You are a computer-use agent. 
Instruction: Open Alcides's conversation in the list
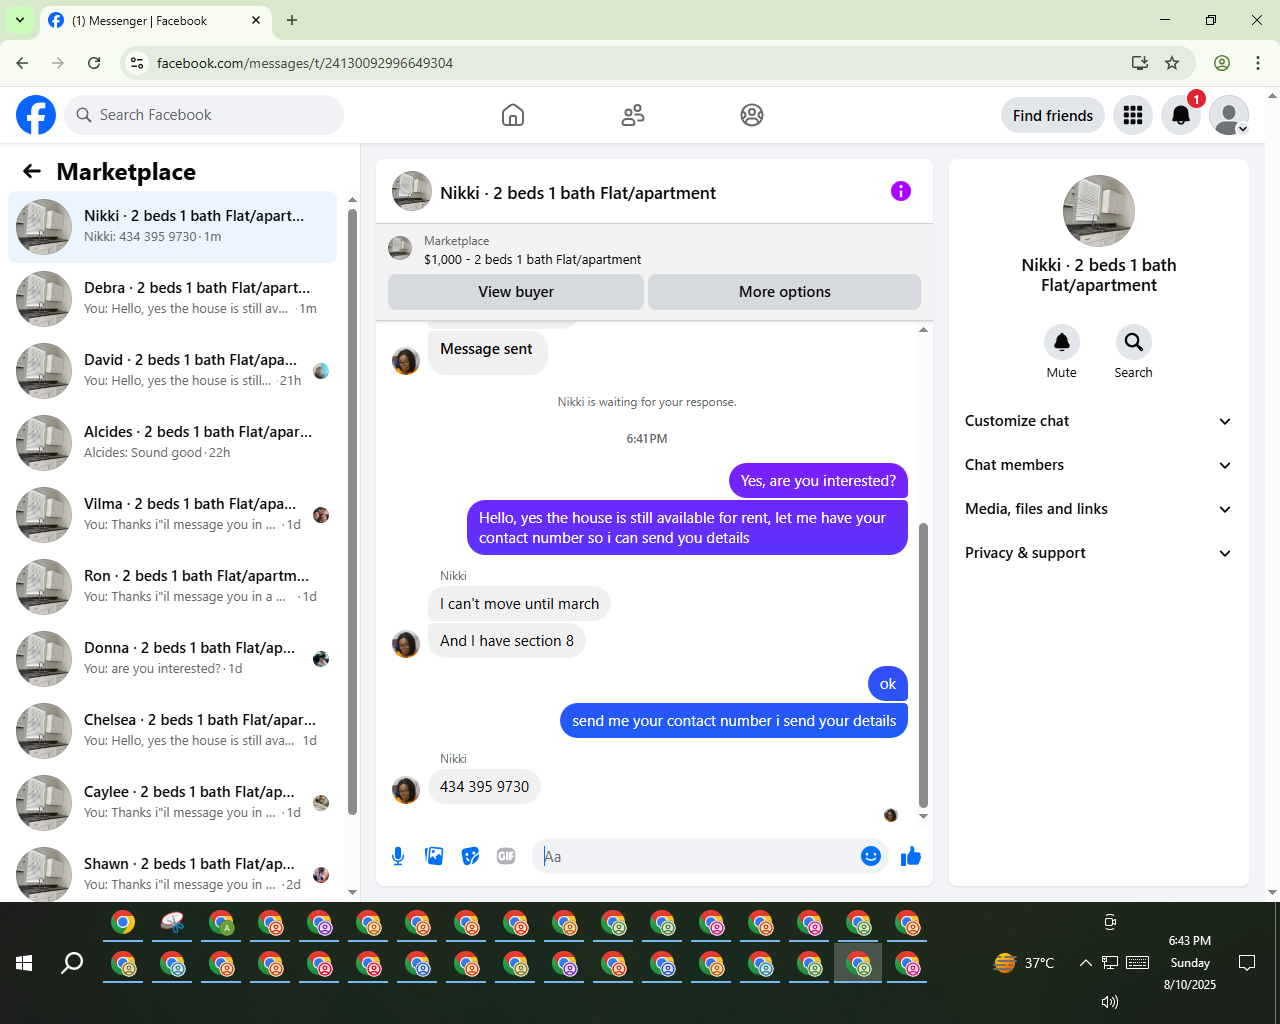click(x=173, y=443)
